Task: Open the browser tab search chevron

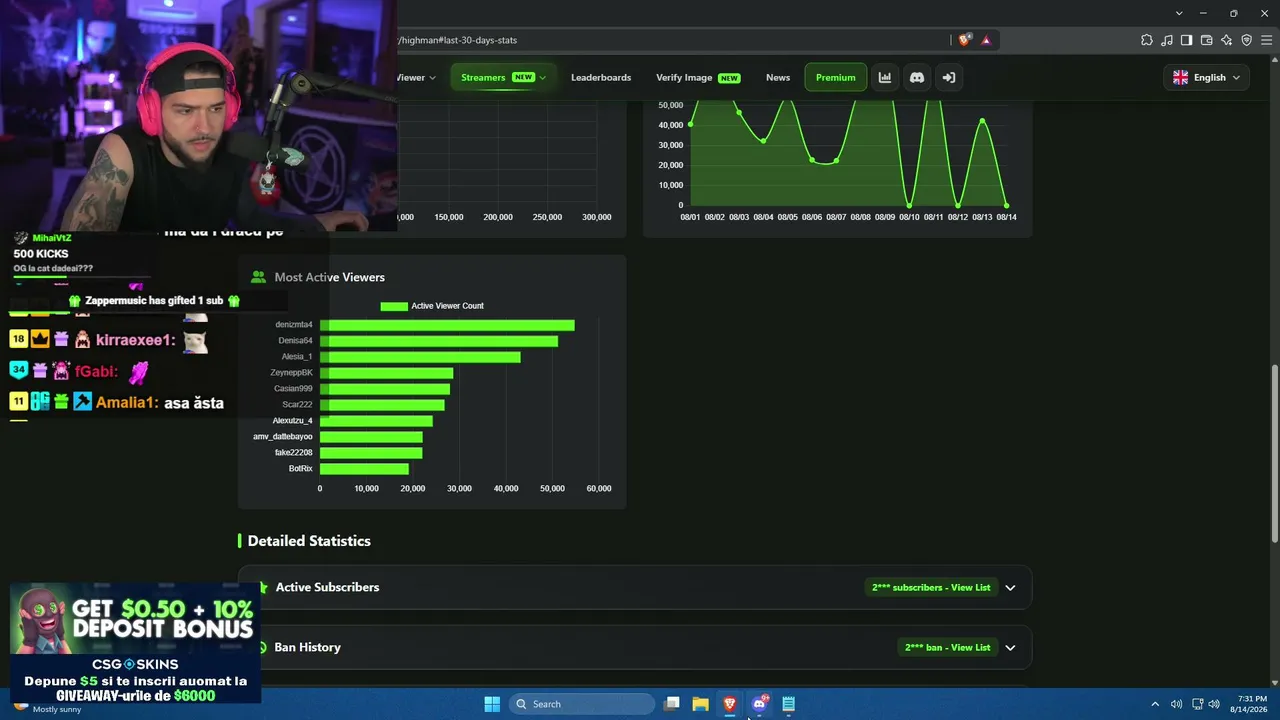Action: click(1179, 13)
